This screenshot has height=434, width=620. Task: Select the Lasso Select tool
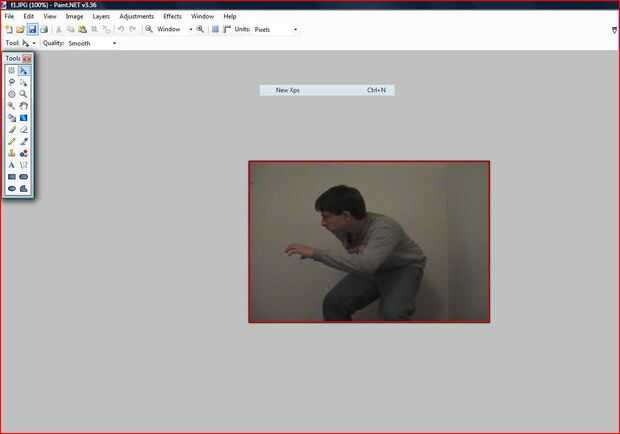(11, 82)
